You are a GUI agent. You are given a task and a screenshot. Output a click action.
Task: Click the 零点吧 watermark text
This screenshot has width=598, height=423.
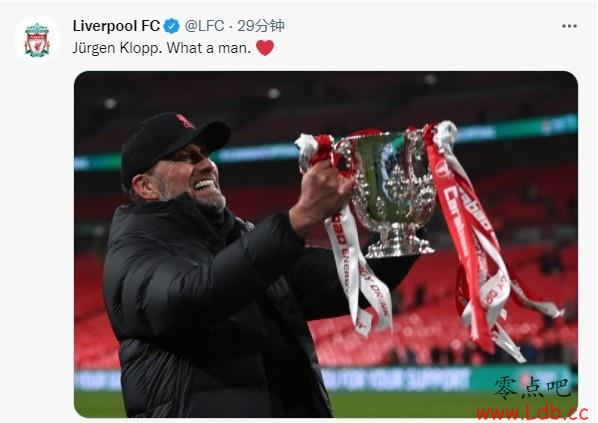tap(532, 388)
